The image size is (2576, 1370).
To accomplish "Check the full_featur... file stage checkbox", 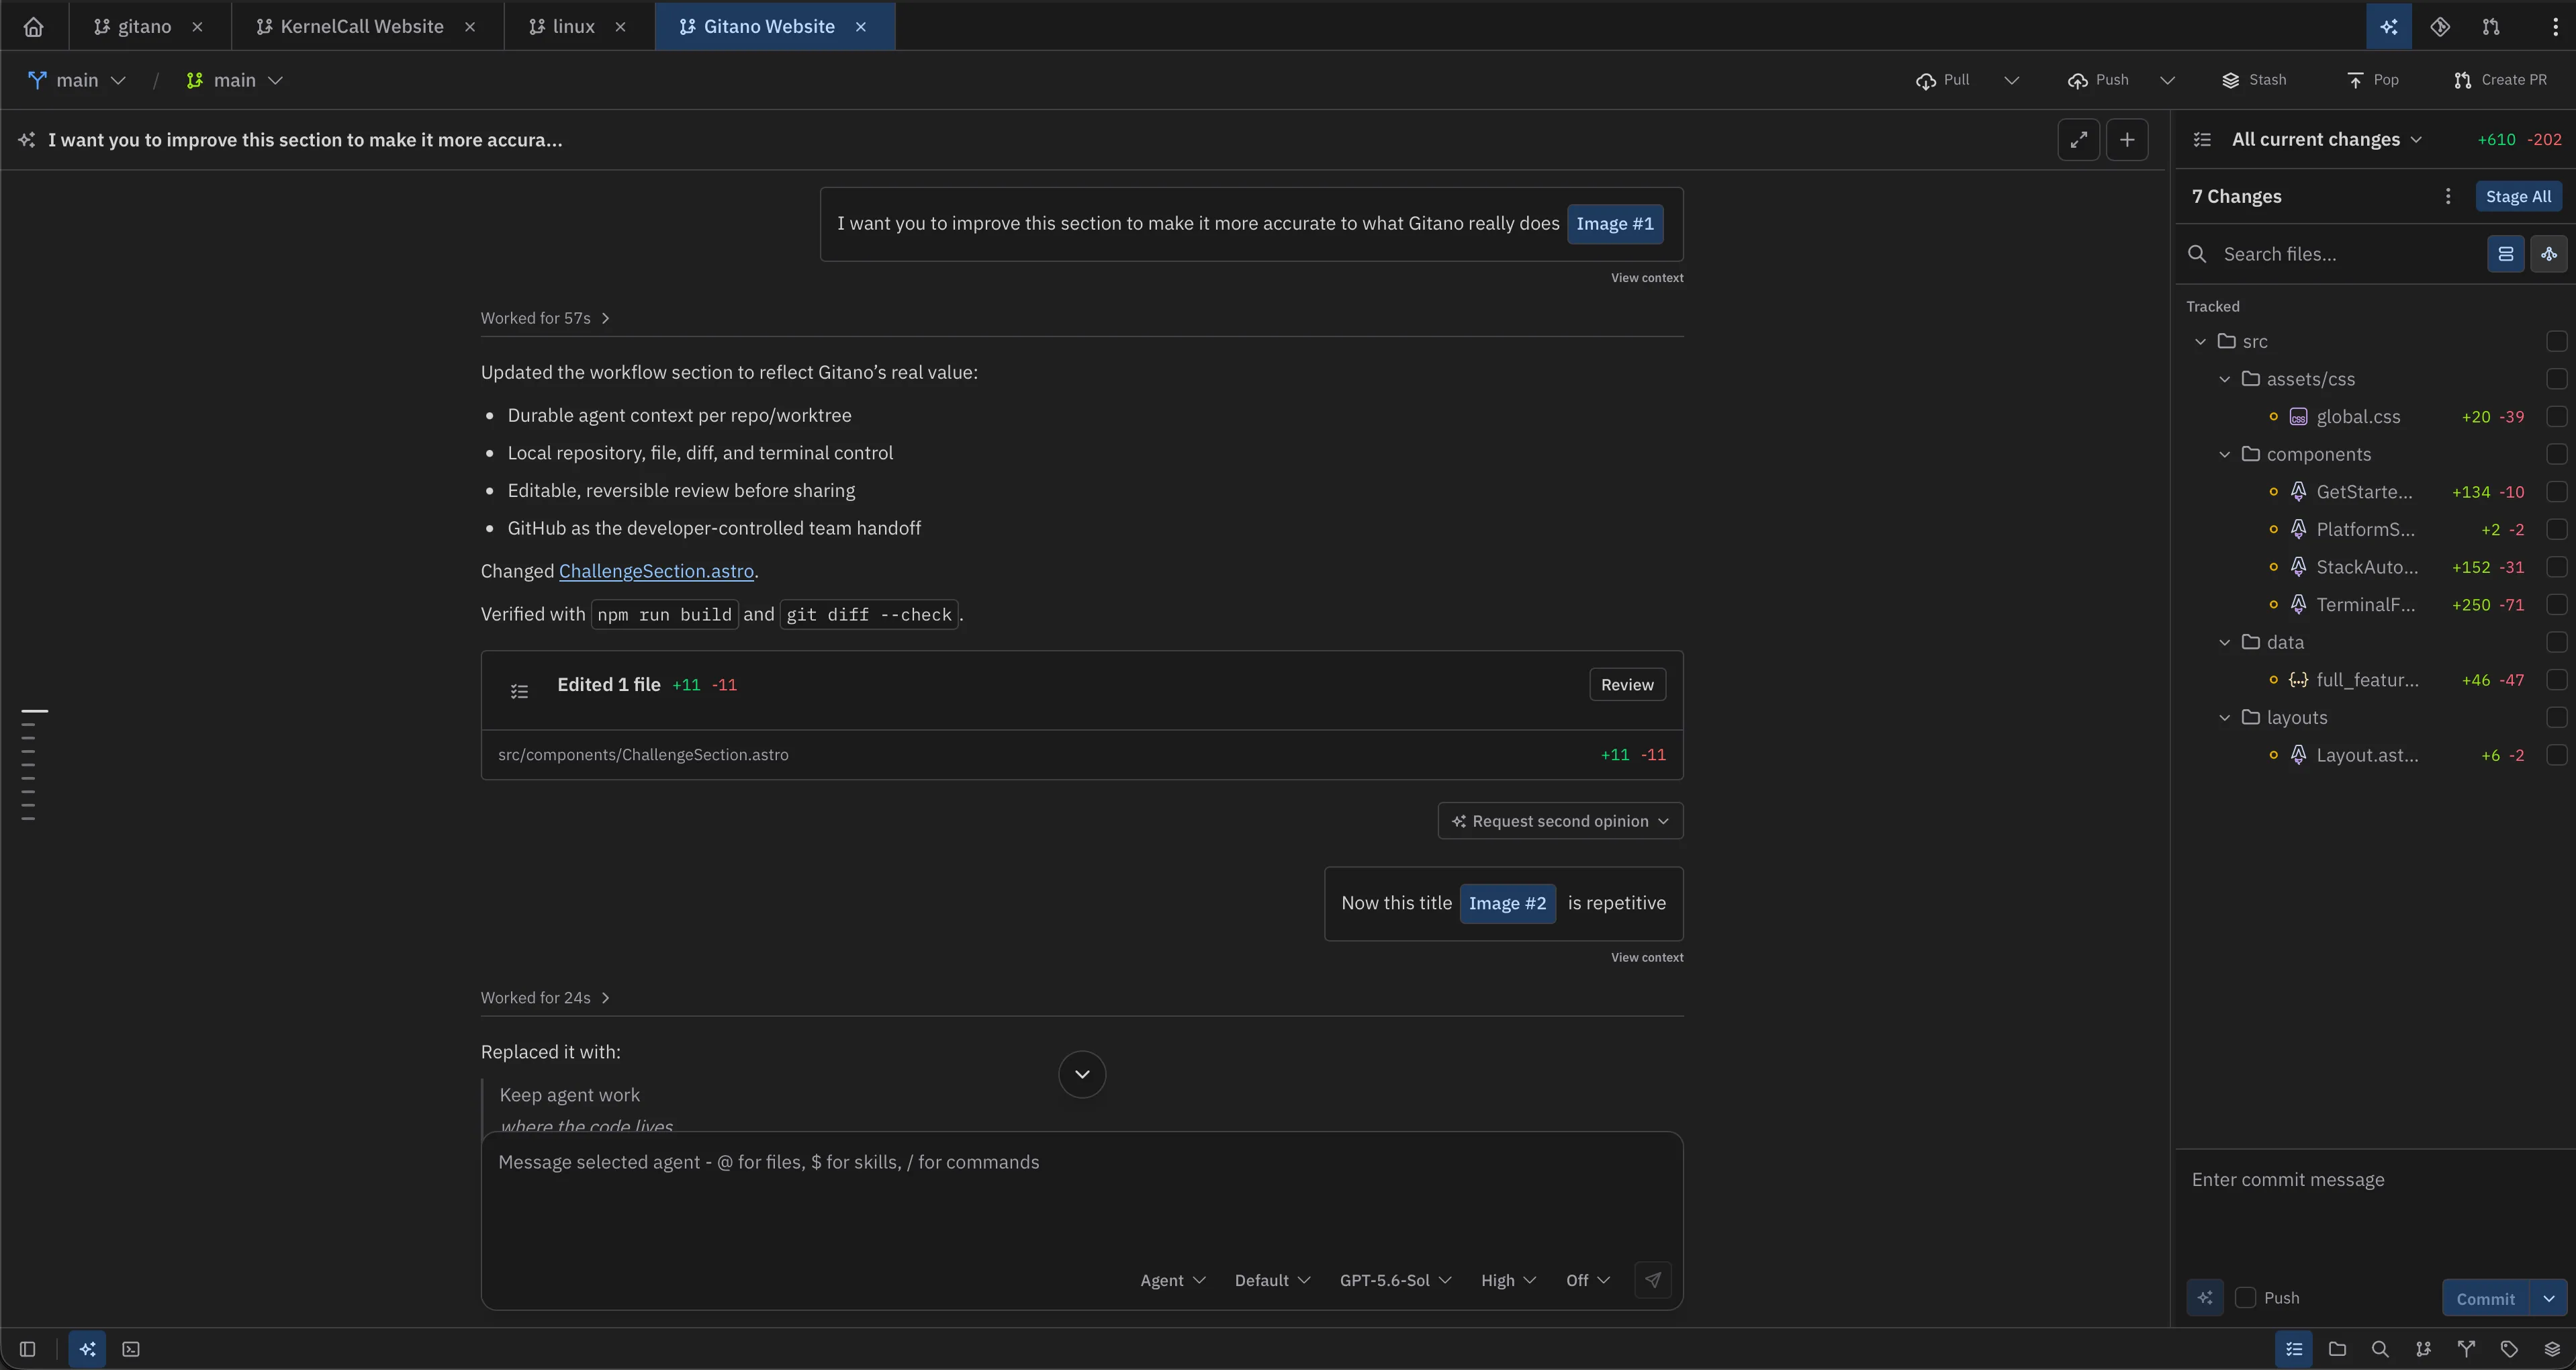I will click(x=2556, y=680).
